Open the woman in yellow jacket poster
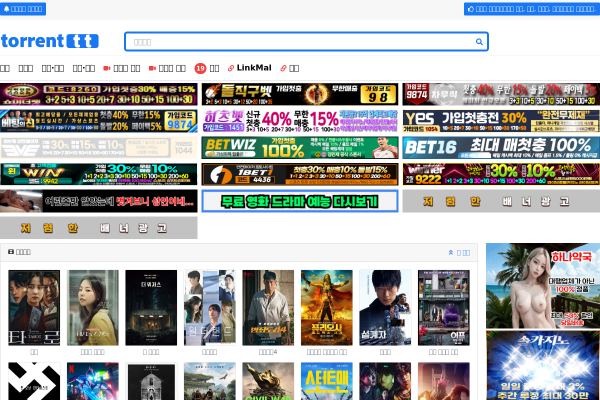 [x=93, y=308]
